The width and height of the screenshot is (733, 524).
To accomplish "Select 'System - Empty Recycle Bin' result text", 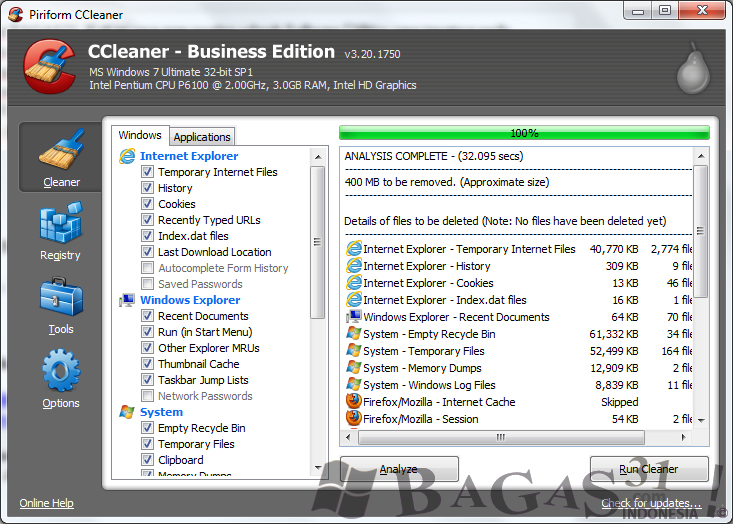I will coord(429,334).
